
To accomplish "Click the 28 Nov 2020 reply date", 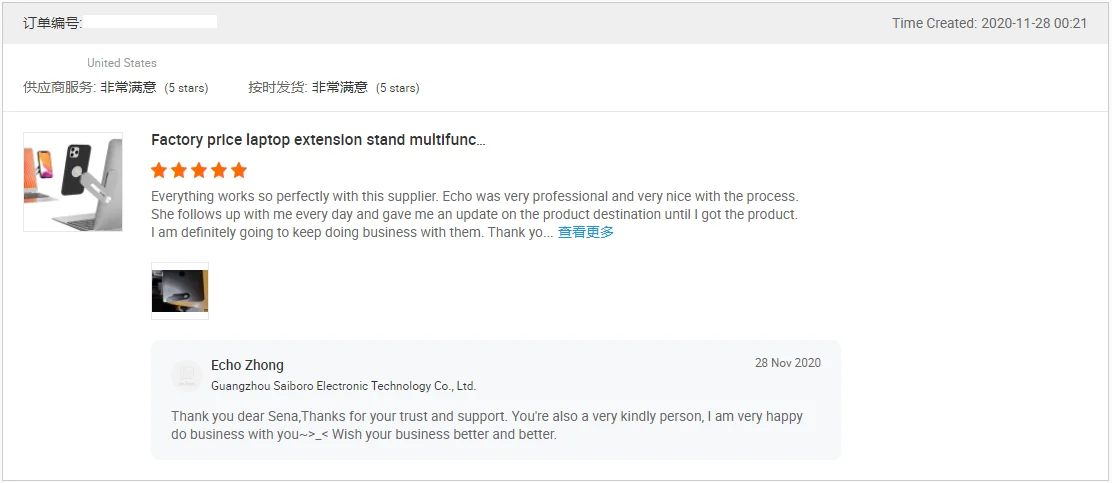I will click(787, 363).
